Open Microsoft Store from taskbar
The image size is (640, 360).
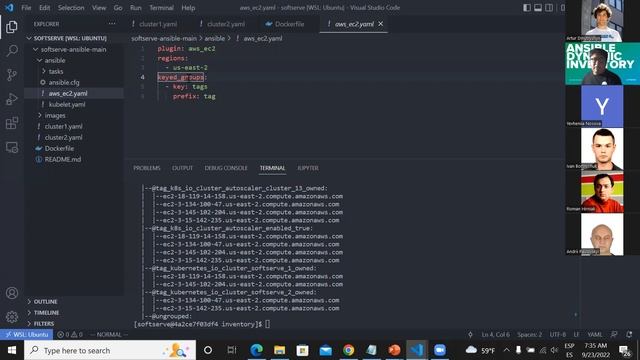coord(302,350)
